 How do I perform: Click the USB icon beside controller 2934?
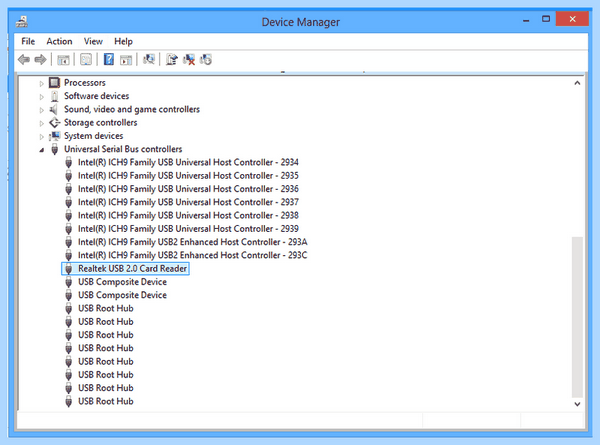pos(68,163)
